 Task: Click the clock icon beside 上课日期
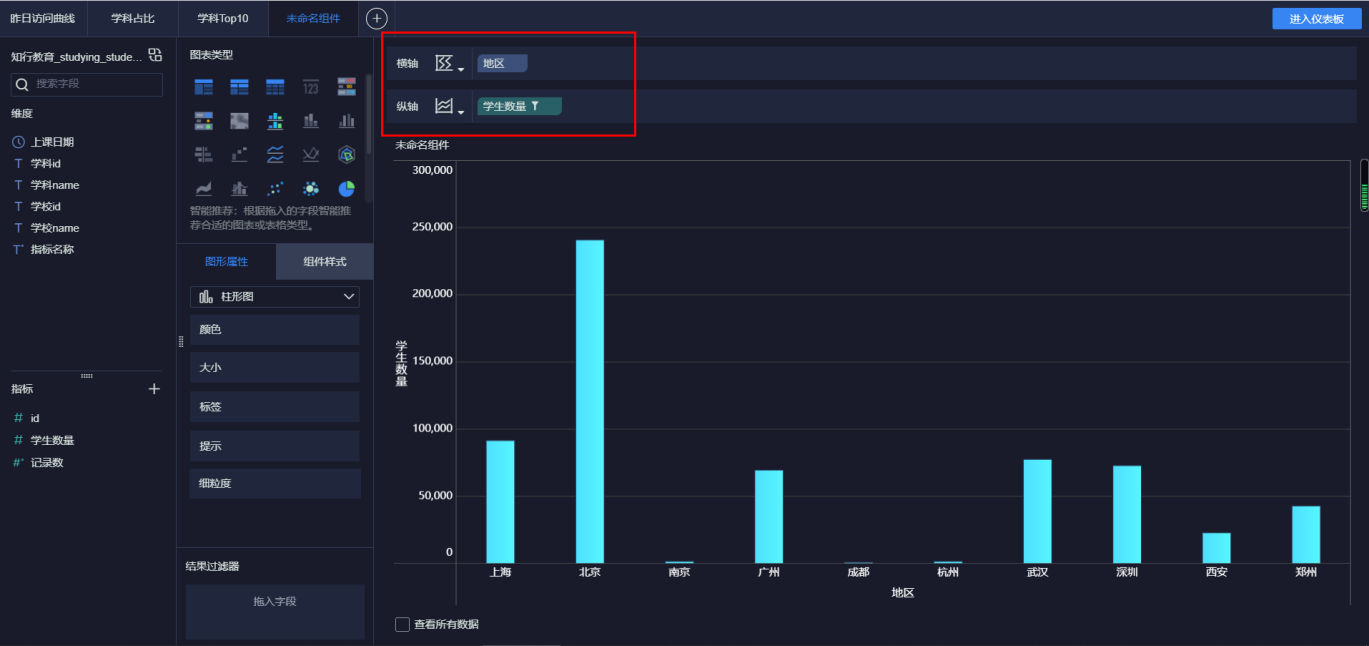(x=18, y=142)
